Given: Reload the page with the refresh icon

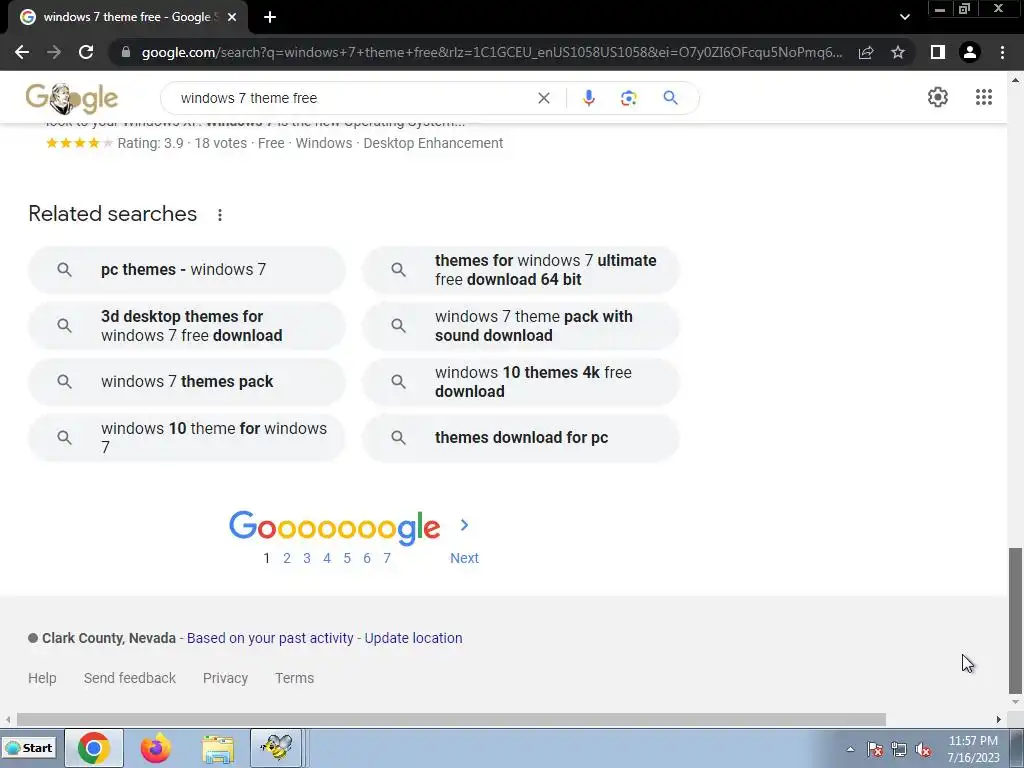Looking at the screenshot, I should click(x=86, y=52).
